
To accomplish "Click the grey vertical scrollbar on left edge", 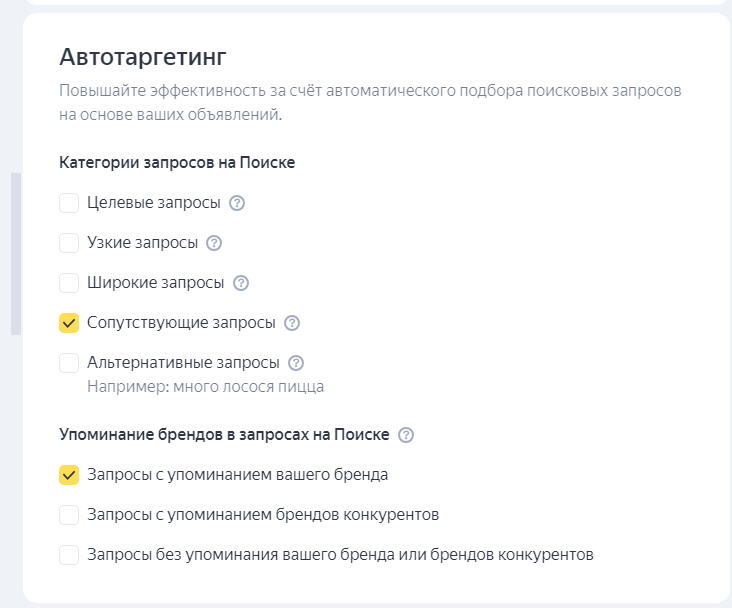I will pos(15,254).
